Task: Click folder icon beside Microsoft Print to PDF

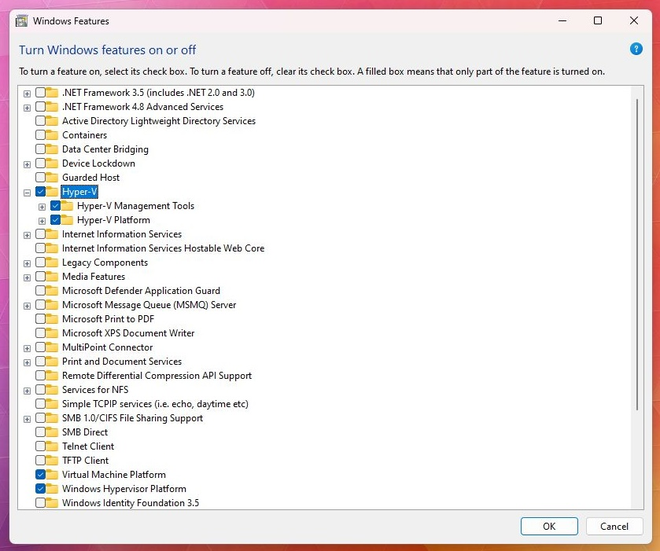Action: (x=52, y=319)
